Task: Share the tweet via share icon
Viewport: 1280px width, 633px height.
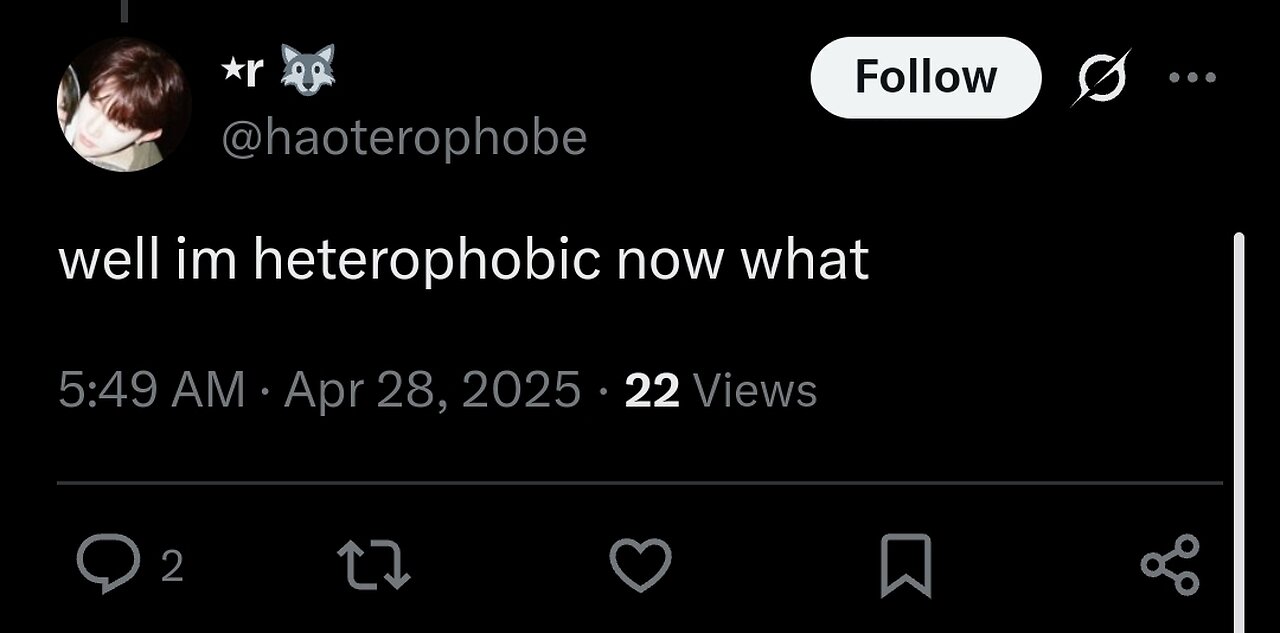Action: (1169, 565)
